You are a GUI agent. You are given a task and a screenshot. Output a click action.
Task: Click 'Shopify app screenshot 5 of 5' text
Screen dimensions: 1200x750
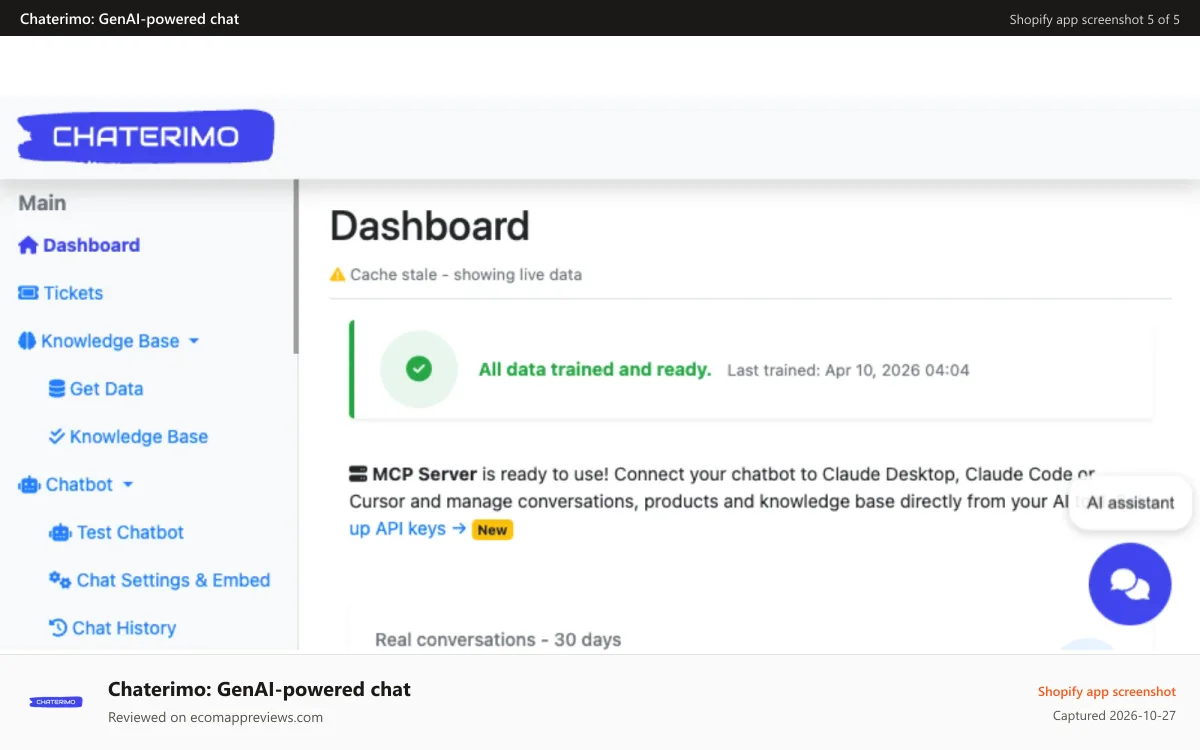[1095, 19]
